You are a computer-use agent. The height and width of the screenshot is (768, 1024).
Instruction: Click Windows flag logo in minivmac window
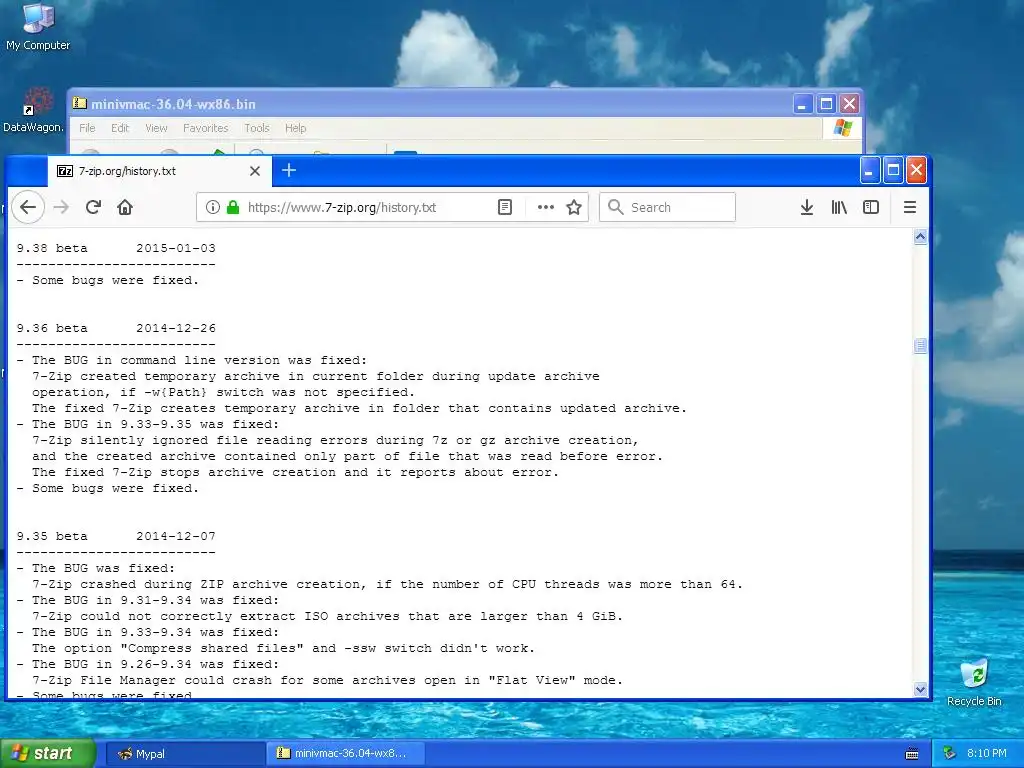pyautogui.click(x=842, y=128)
